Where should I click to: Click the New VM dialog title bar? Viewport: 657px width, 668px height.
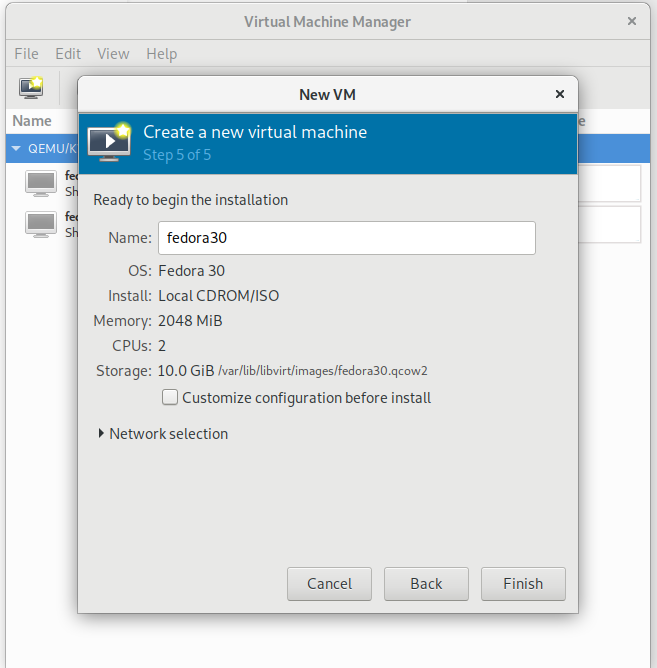(327, 94)
